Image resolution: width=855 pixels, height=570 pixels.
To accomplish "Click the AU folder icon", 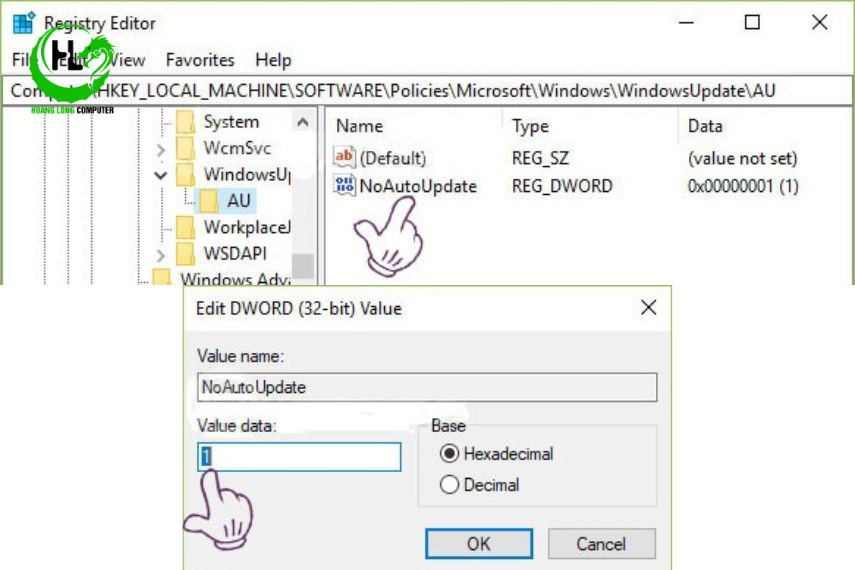I will (x=209, y=201).
